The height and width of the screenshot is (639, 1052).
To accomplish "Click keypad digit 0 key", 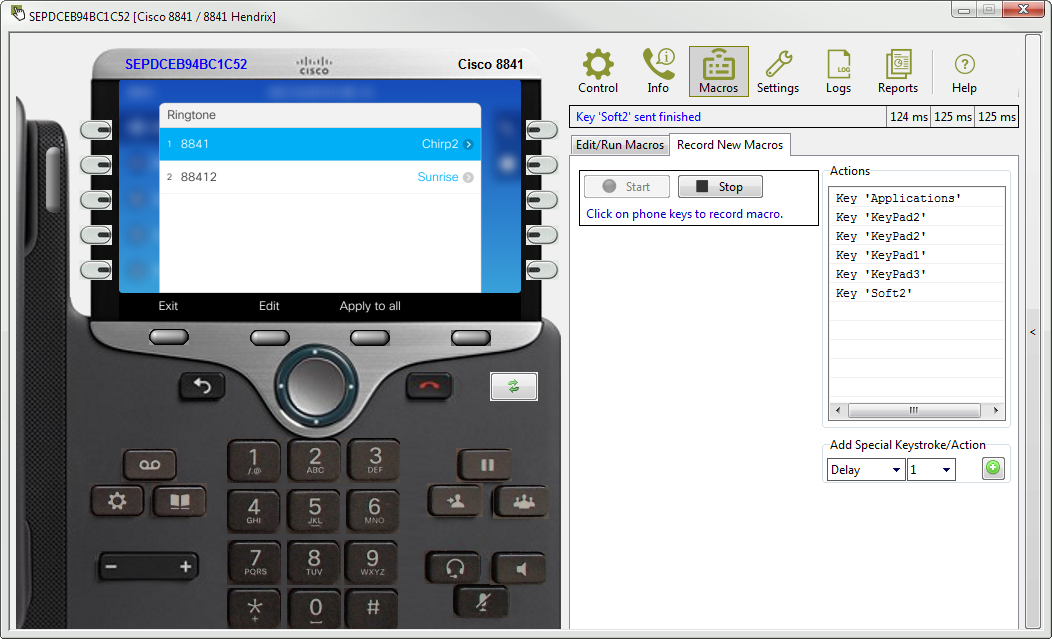I will (315, 609).
